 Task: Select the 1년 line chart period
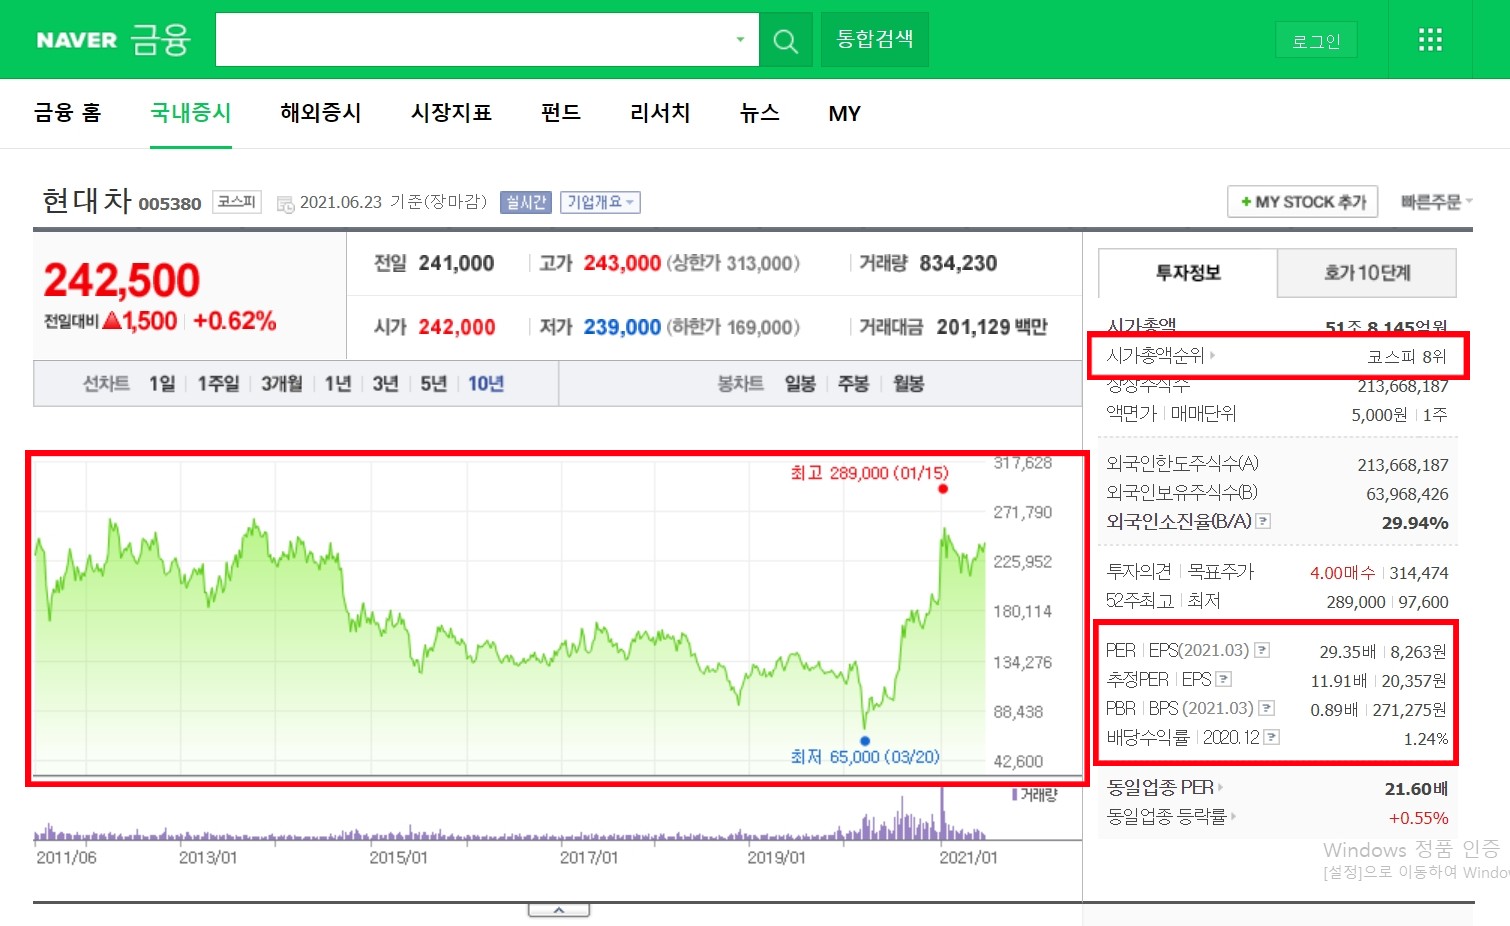point(338,384)
